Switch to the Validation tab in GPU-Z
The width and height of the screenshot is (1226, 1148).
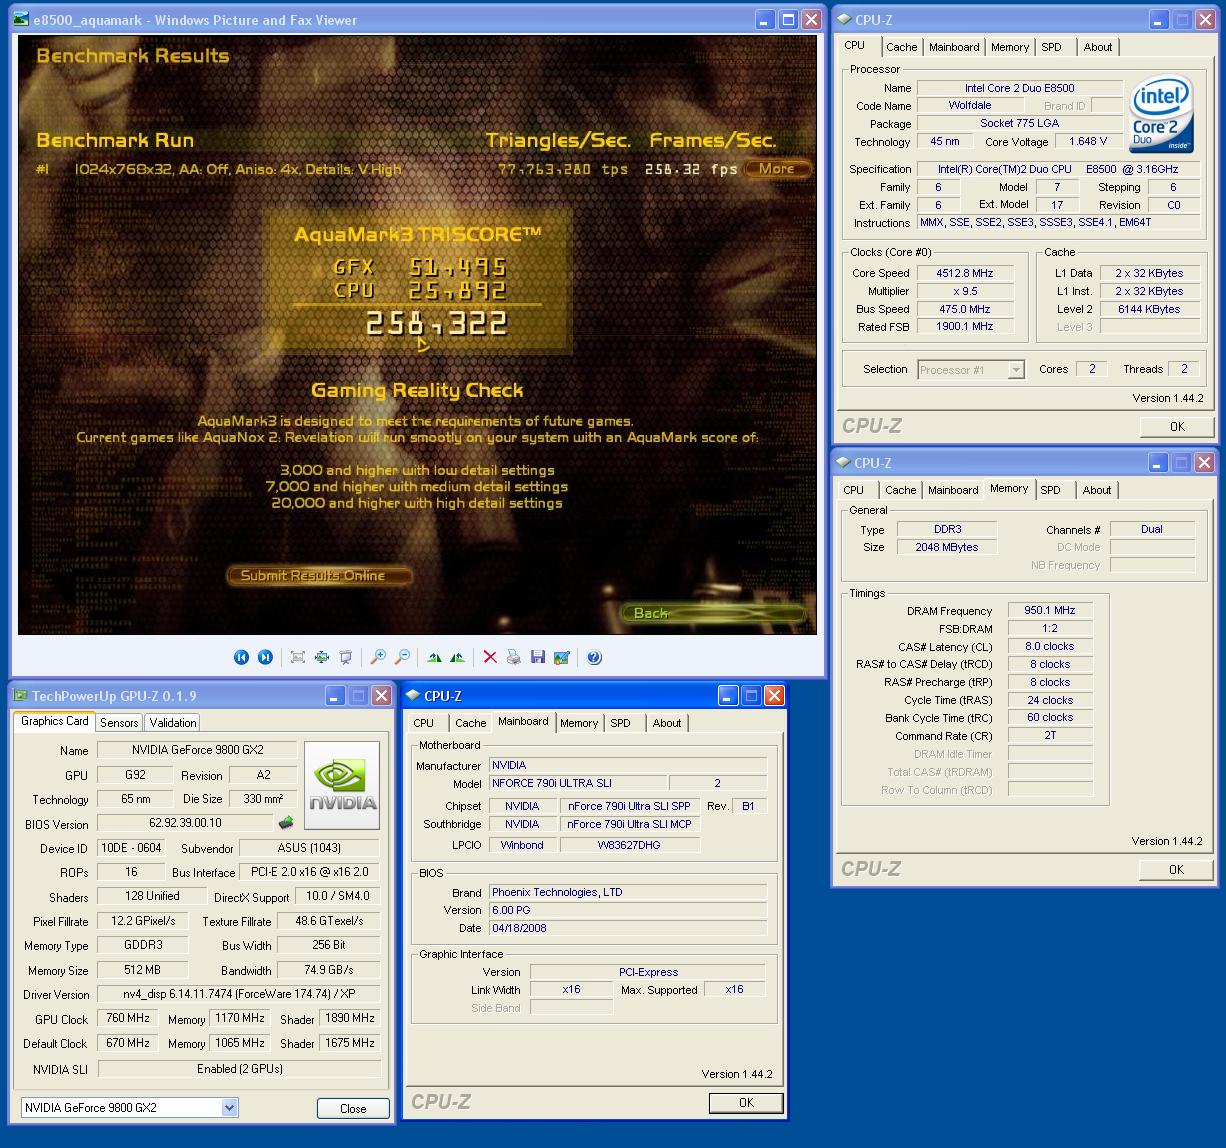point(173,722)
